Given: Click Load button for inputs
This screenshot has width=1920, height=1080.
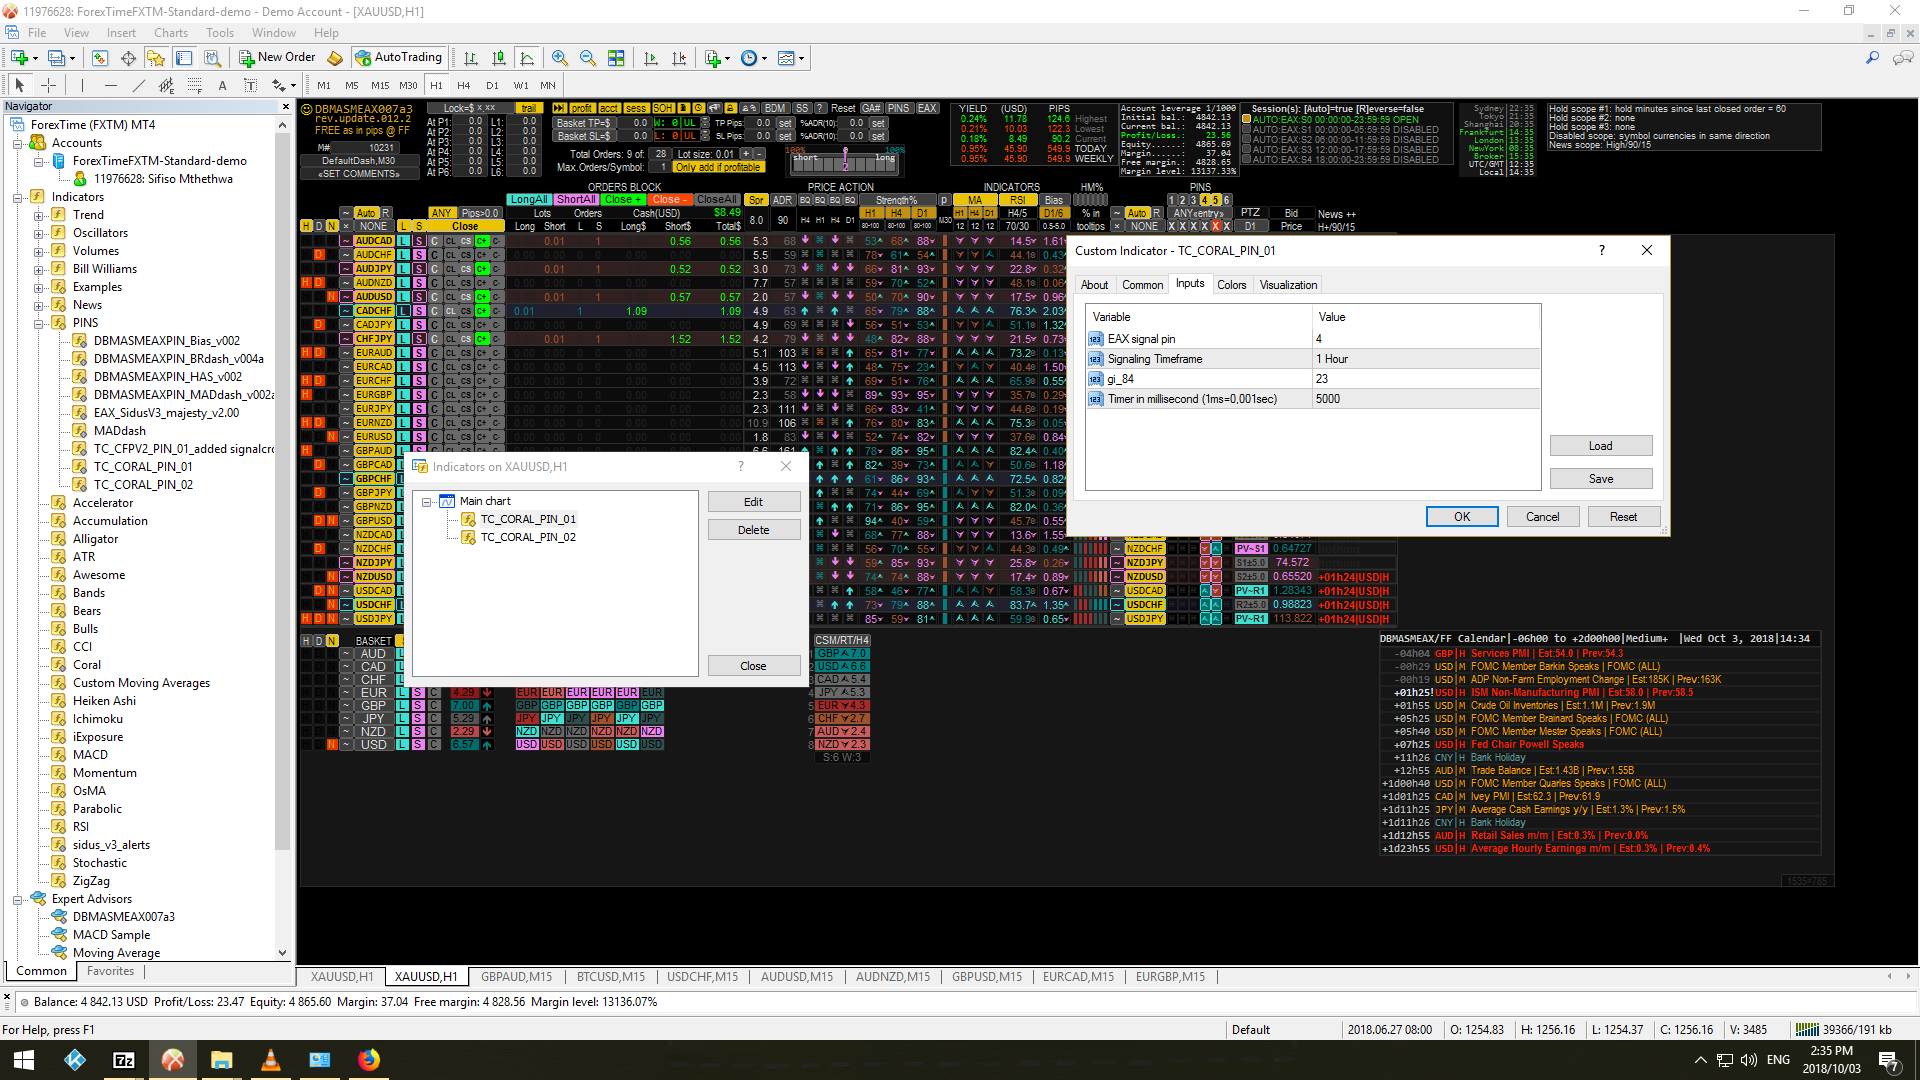Looking at the screenshot, I should click(x=1600, y=446).
